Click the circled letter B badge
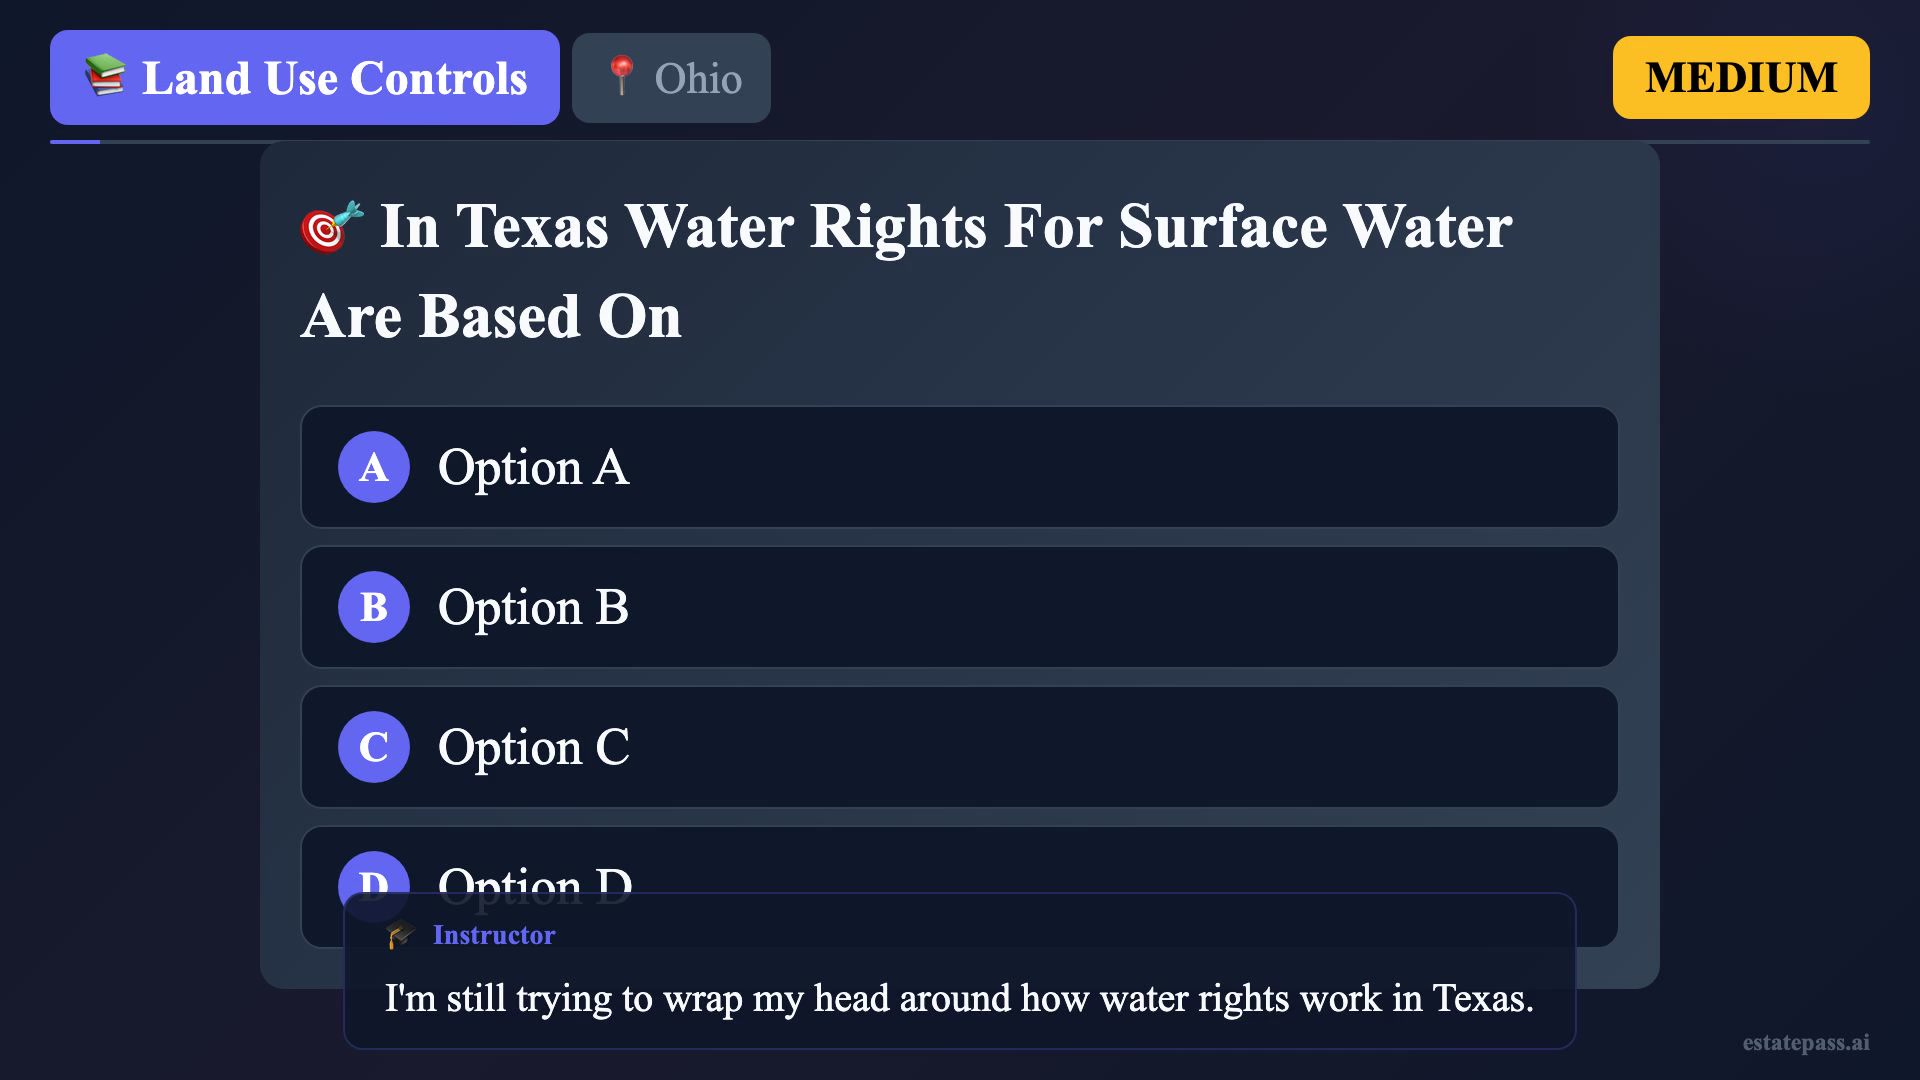Viewport: 1920px width, 1080px height. pyautogui.click(x=374, y=607)
